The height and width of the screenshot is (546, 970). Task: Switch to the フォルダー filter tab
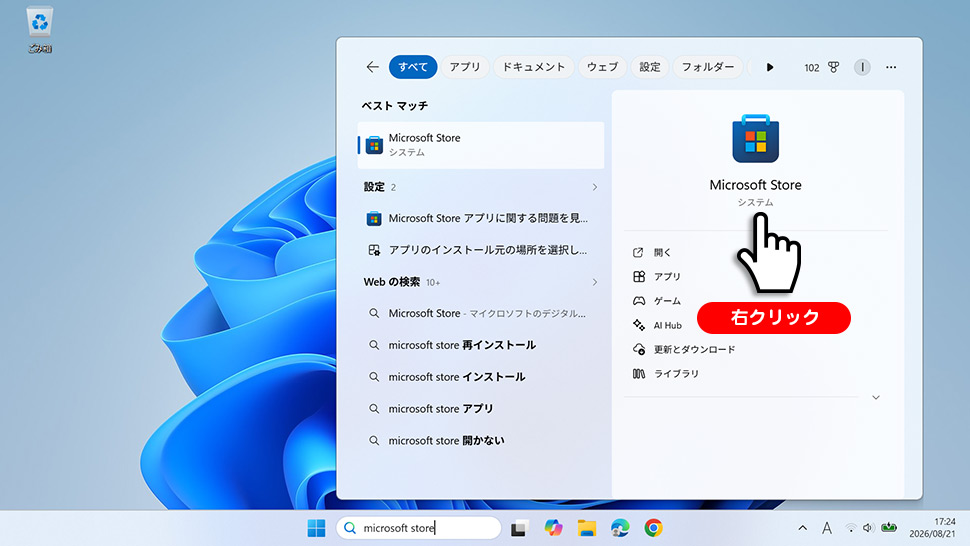708,67
